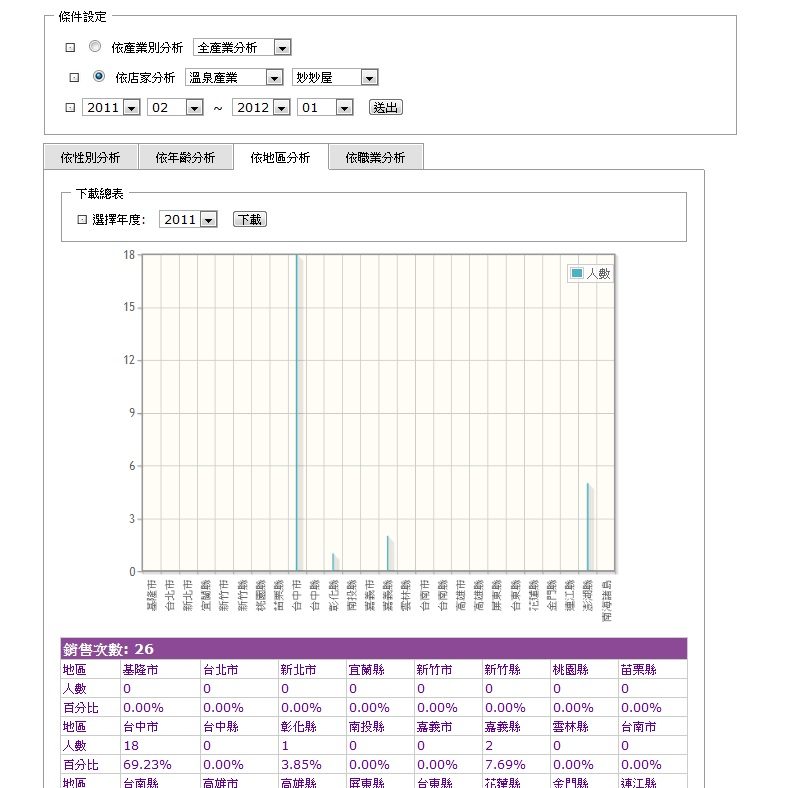Click the small square icon before the date range
The image size is (789, 788).
pyautogui.click(x=70, y=108)
